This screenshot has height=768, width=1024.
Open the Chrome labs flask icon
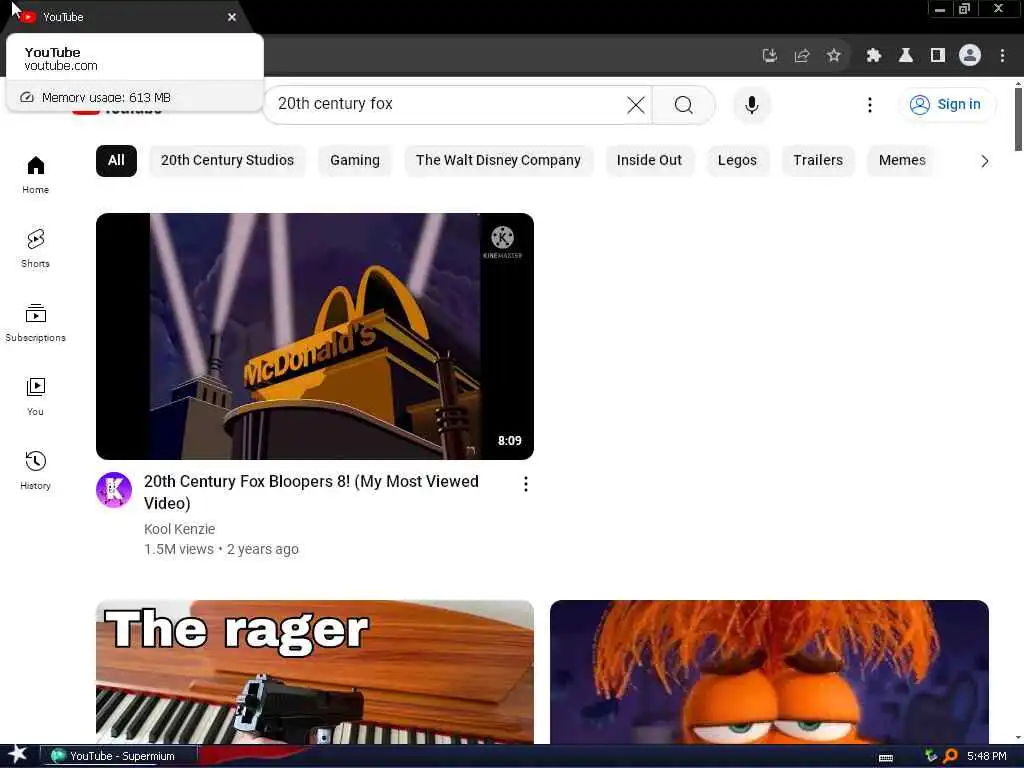(905, 56)
